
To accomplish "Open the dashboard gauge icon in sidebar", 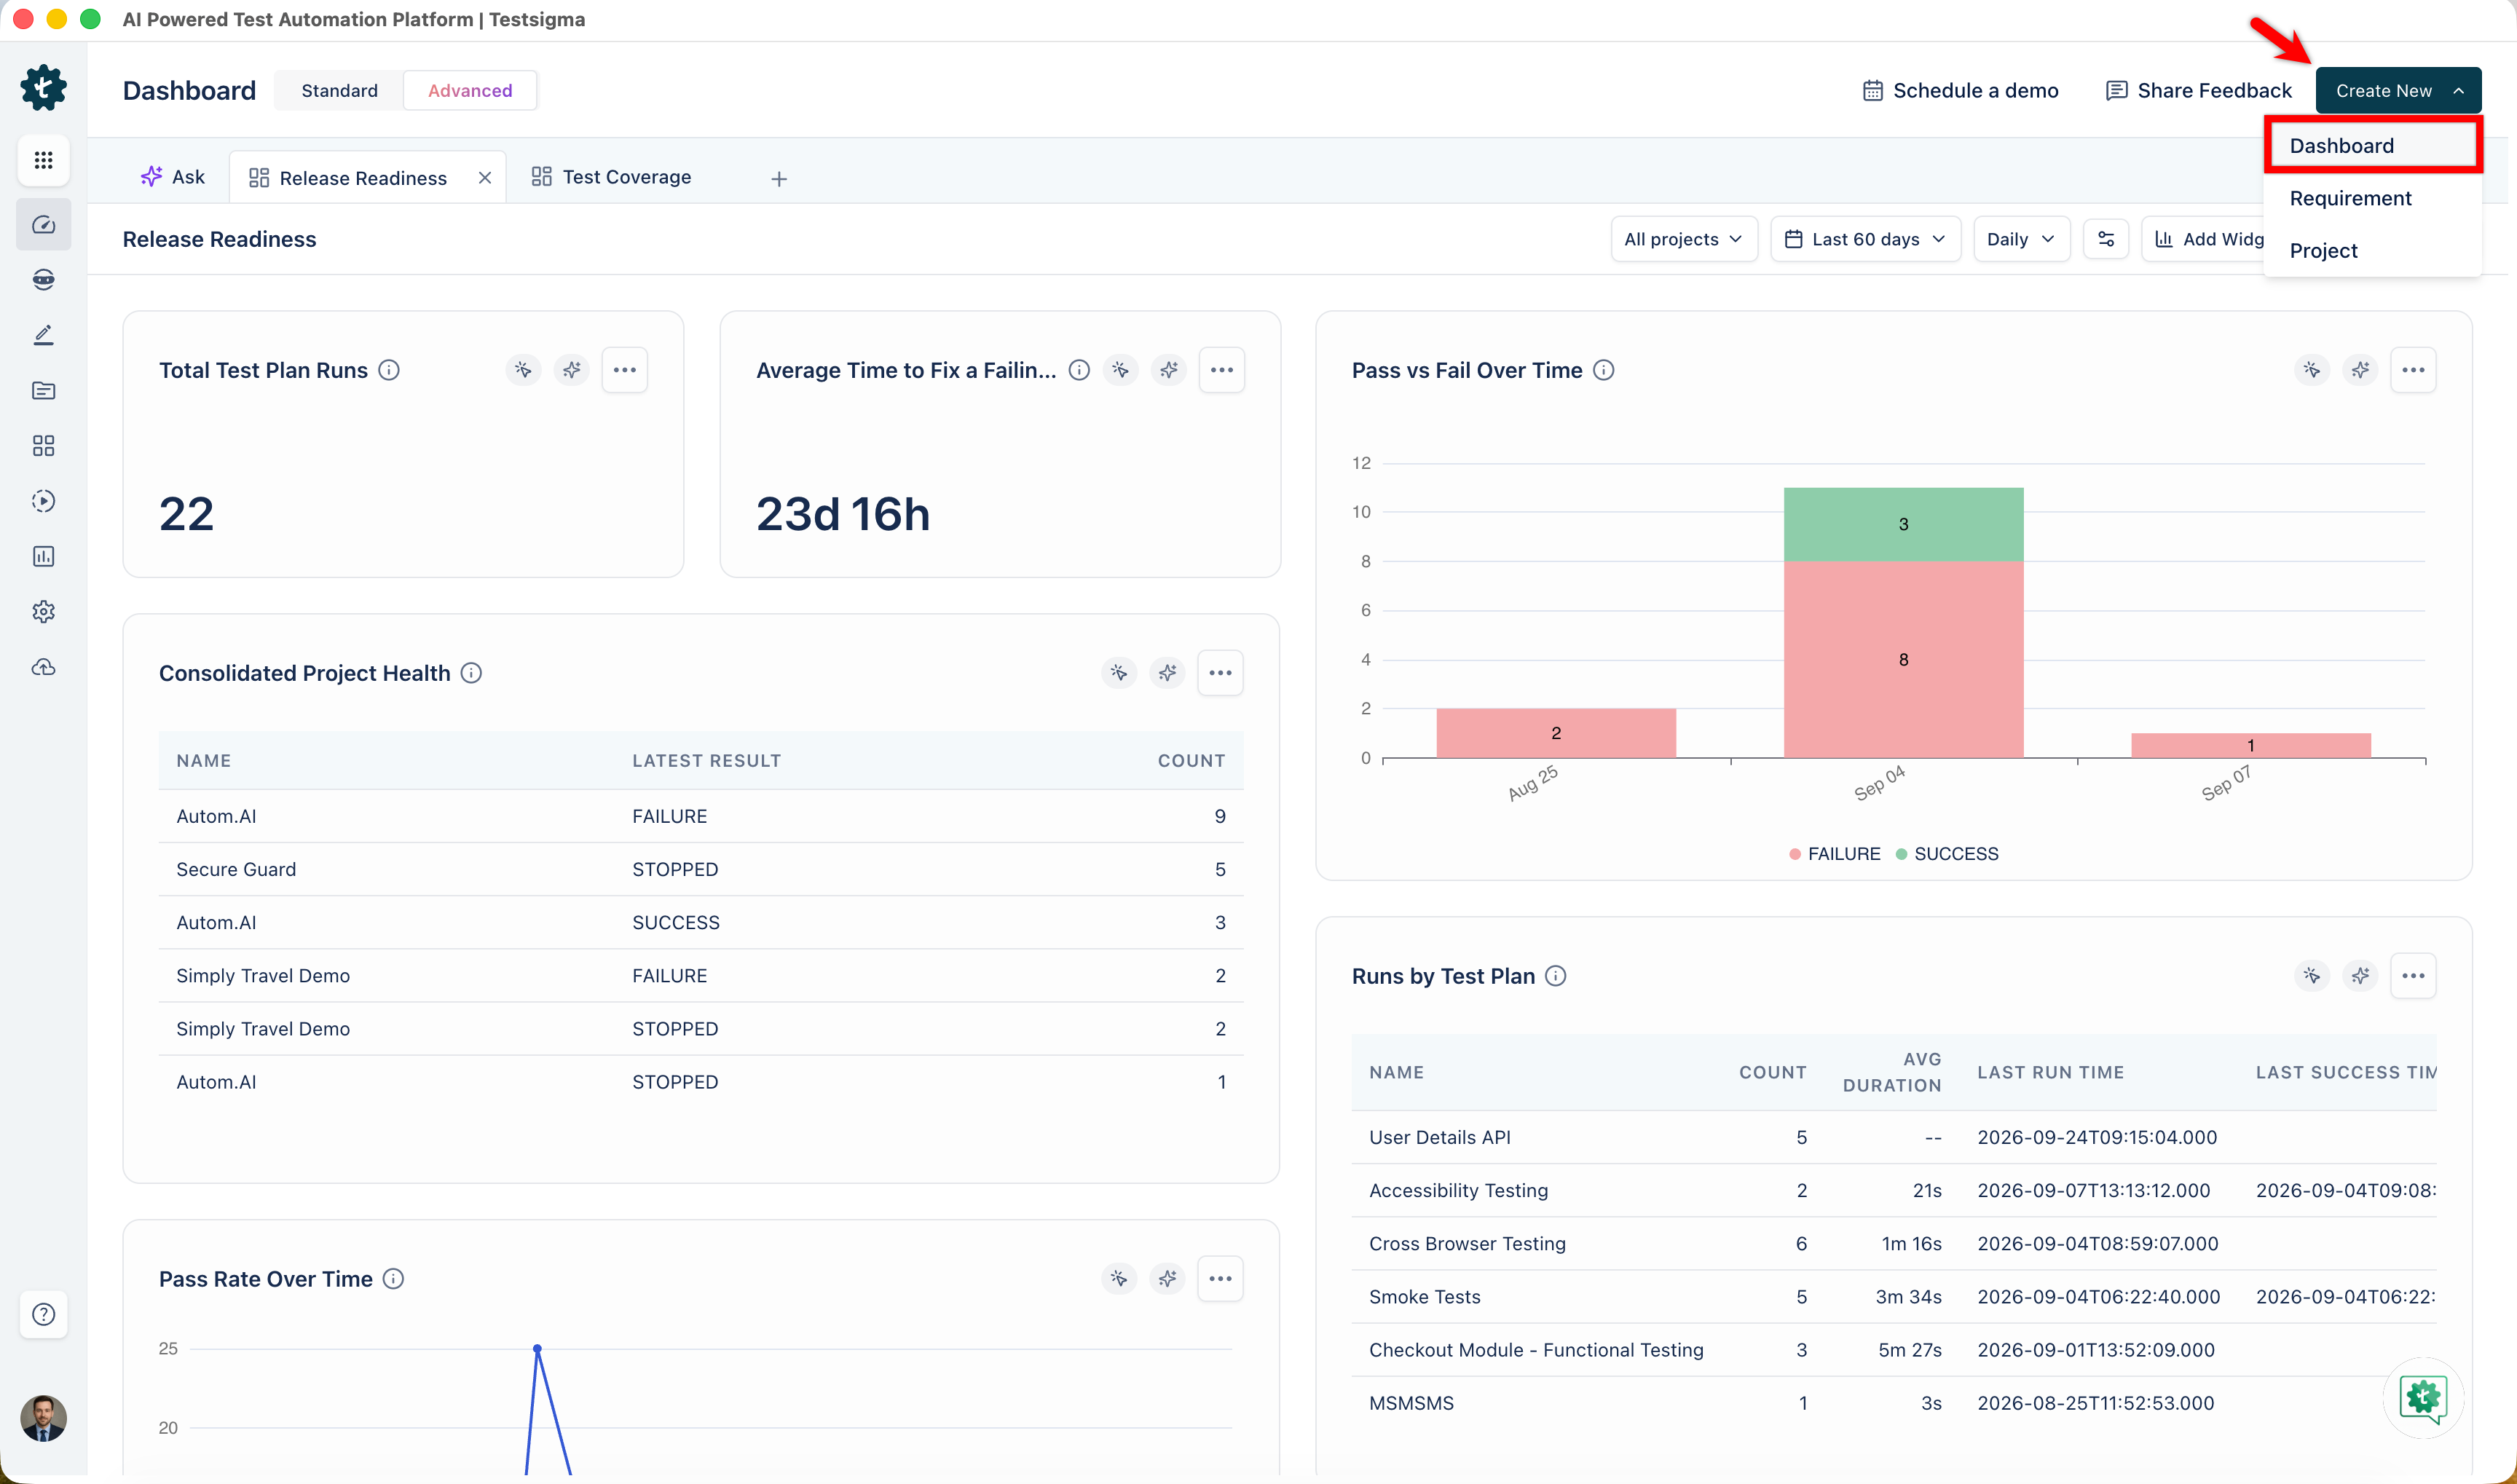I will pos(43,225).
